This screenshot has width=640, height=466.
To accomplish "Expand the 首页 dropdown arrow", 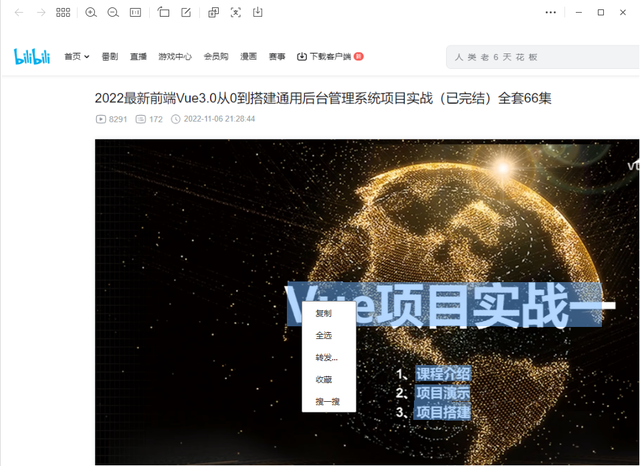I will coord(87,57).
